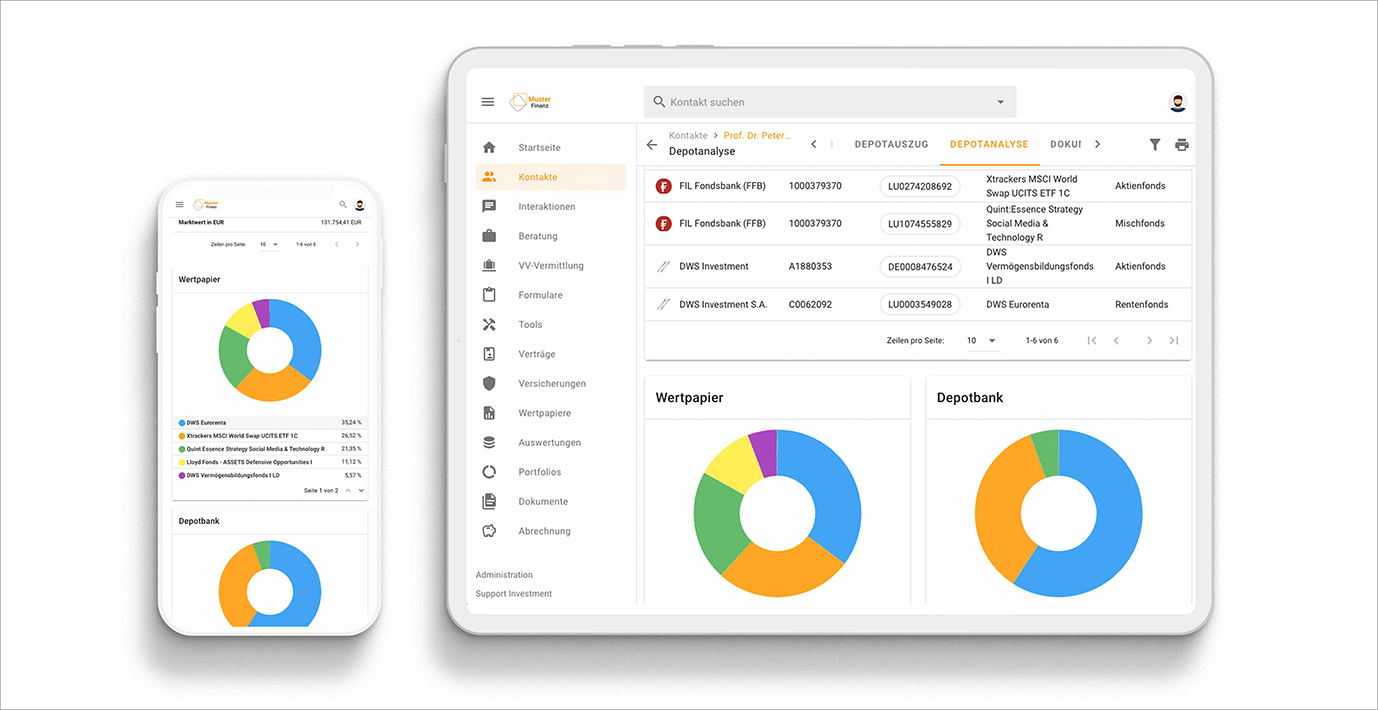Image resolution: width=1378 pixels, height=710 pixels.
Task: Select the Tools sidebar icon
Action: 488,324
